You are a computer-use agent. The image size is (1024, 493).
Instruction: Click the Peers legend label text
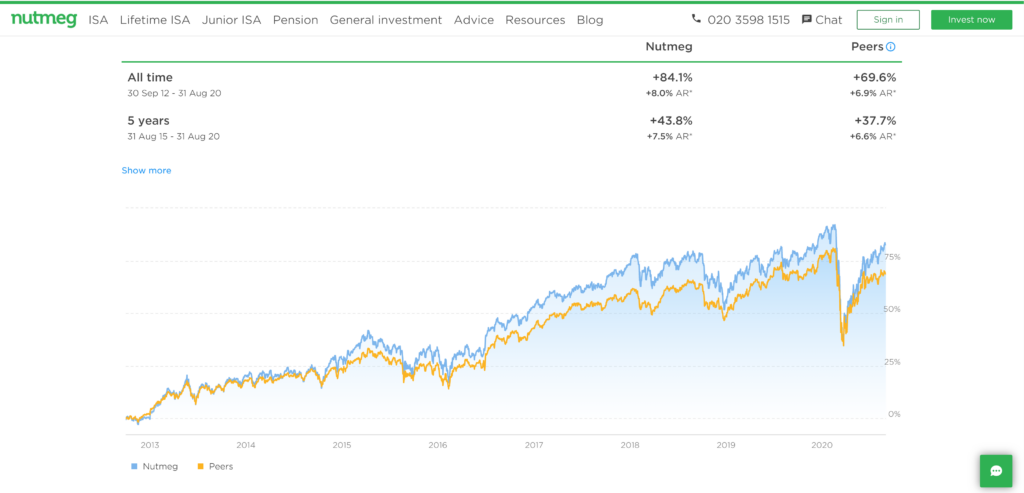tap(220, 466)
